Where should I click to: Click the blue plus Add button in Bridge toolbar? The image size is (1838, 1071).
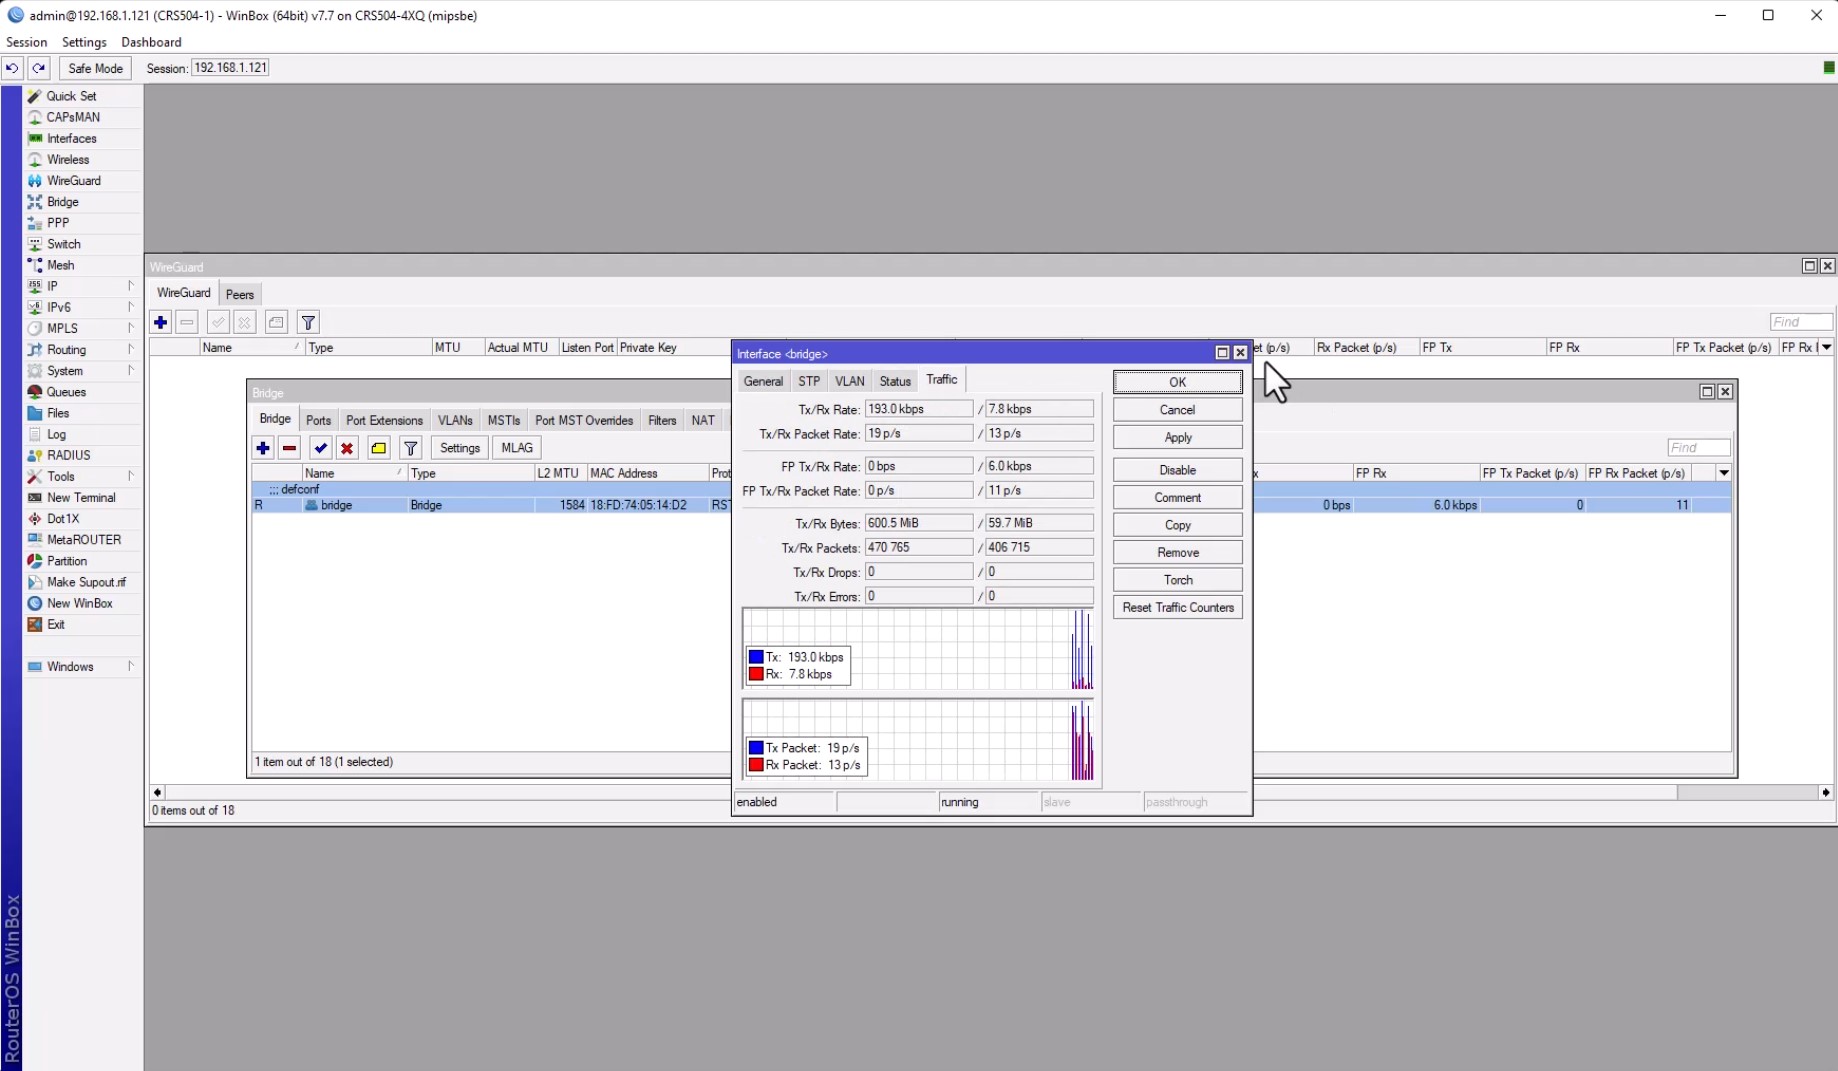pyautogui.click(x=263, y=448)
